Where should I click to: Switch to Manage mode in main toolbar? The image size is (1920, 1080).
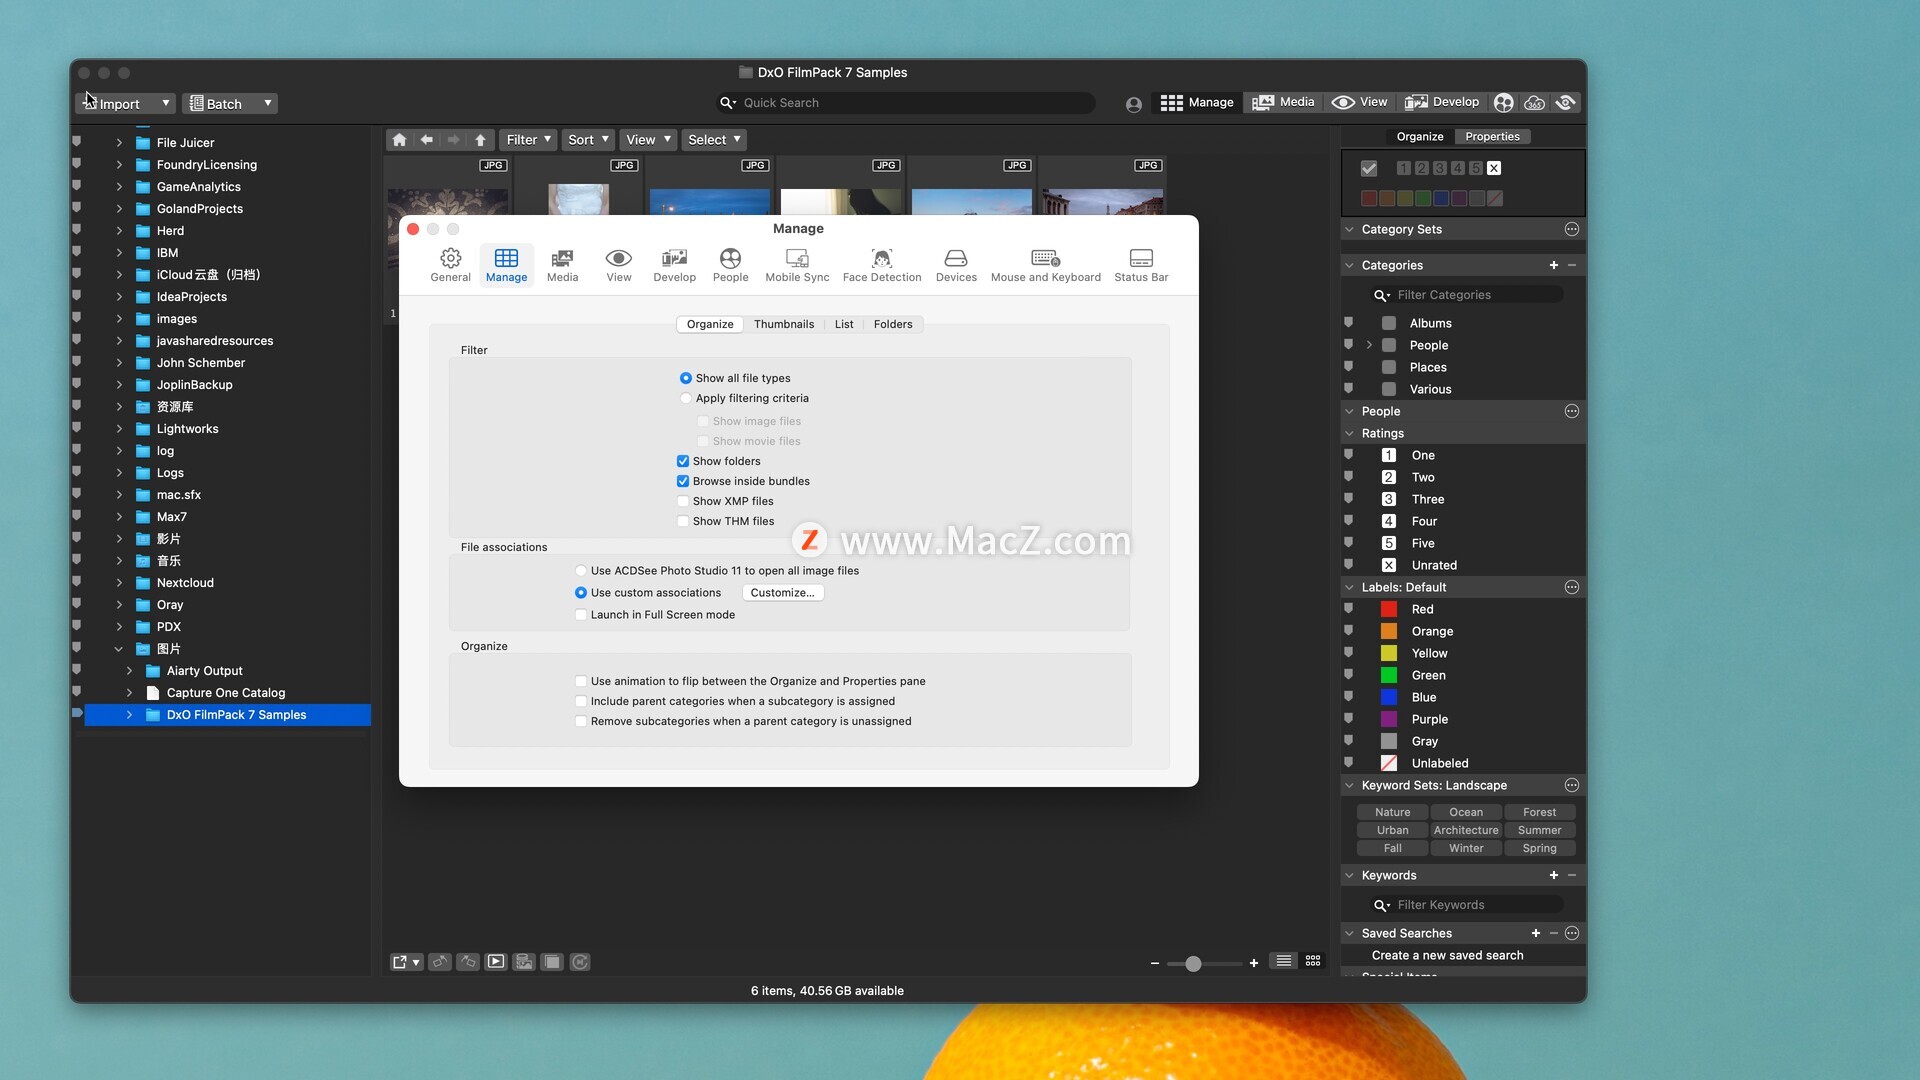1197,102
